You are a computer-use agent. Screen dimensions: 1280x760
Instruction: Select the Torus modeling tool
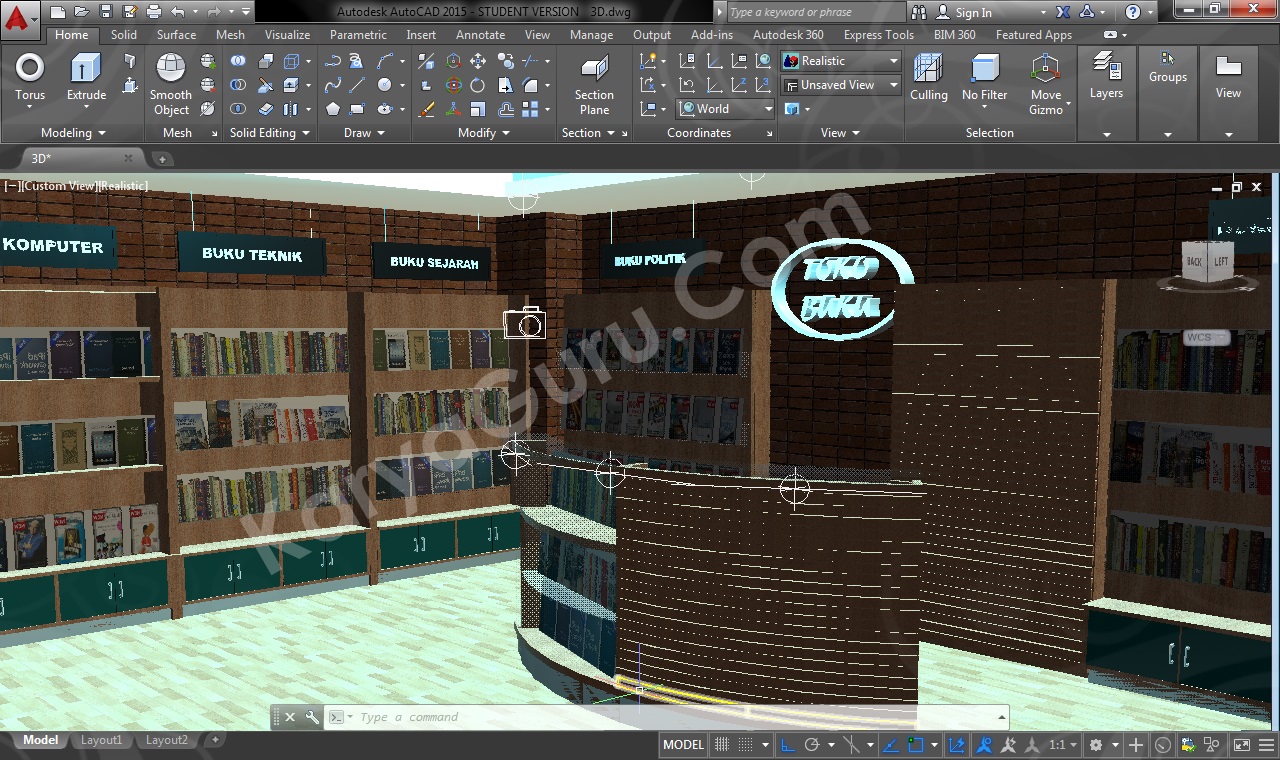pyautogui.click(x=30, y=77)
